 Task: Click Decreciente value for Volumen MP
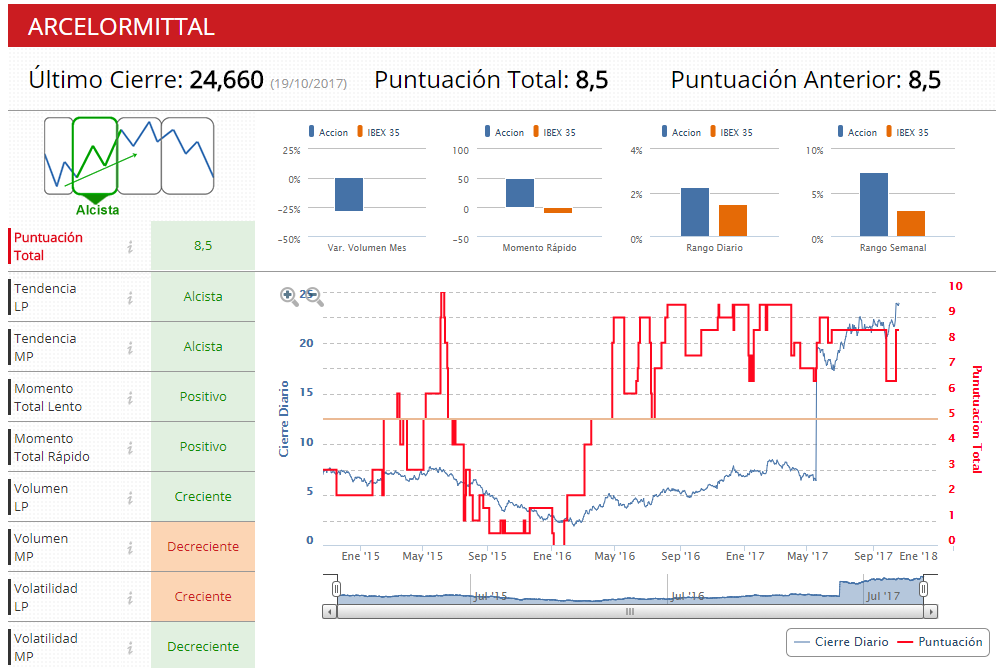tap(203, 547)
